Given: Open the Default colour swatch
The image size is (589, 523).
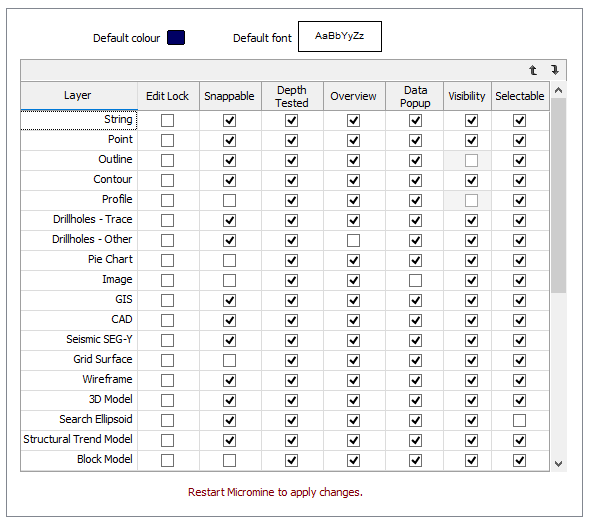Looking at the screenshot, I should coord(176,38).
